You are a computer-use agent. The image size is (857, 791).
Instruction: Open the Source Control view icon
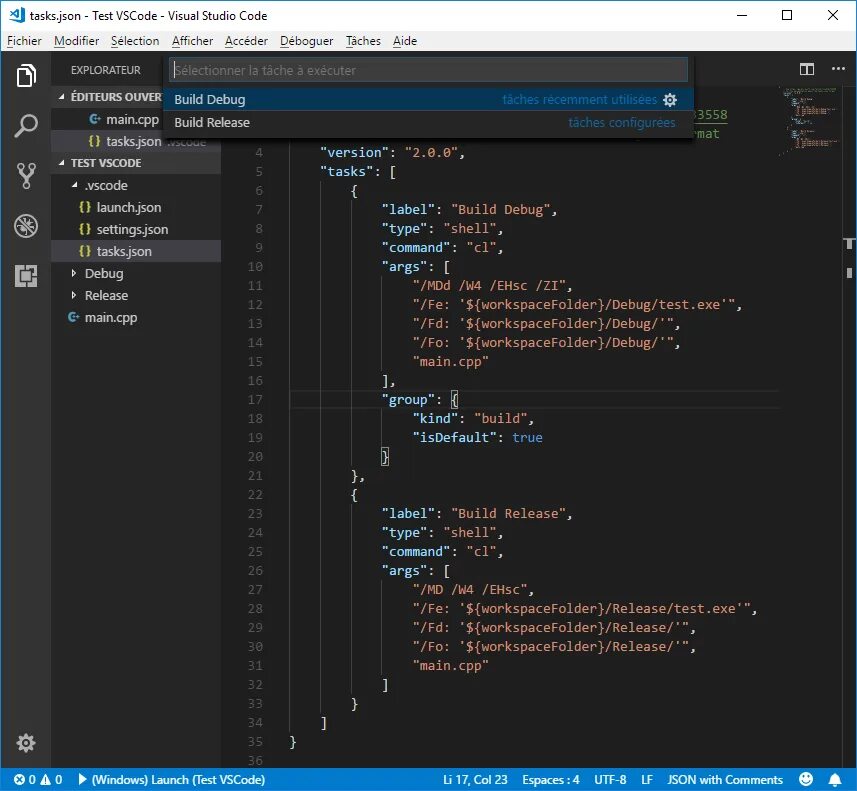tap(26, 176)
